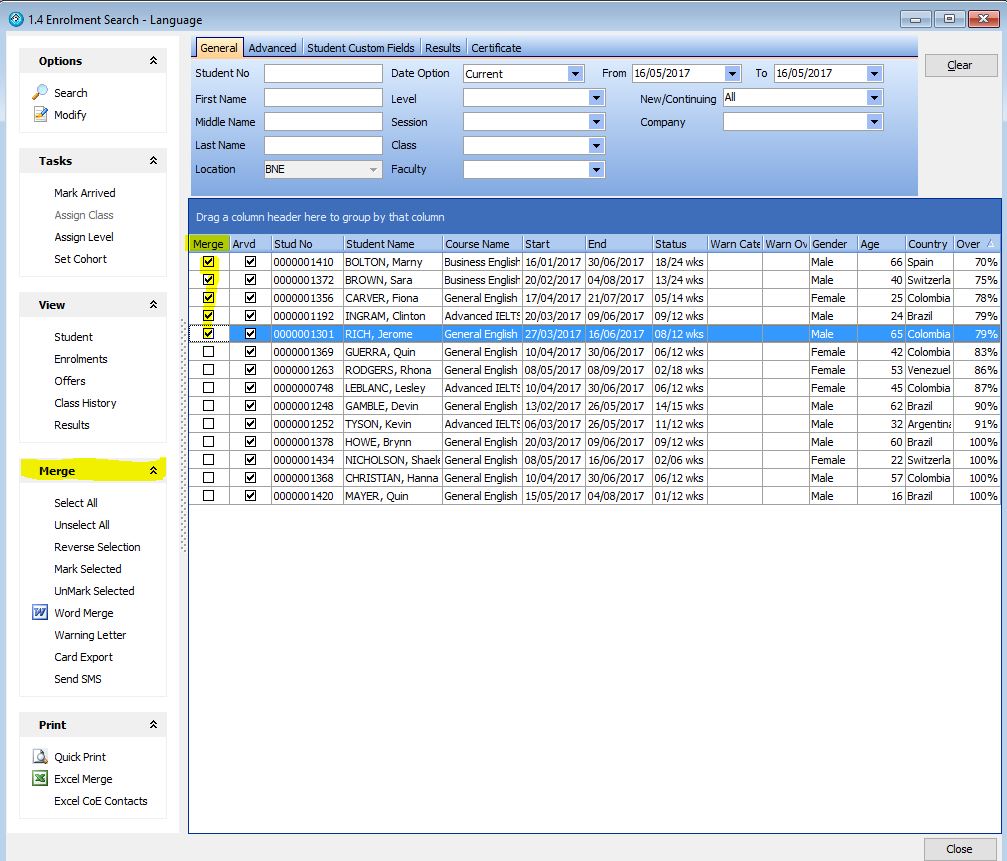
Task: Click the Select All link
Action: [76, 503]
